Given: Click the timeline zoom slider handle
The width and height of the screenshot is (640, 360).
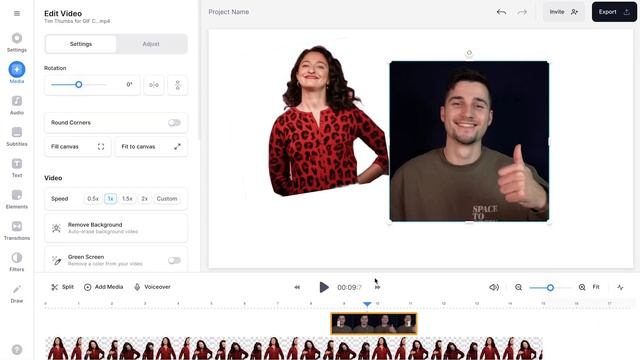Looking at the screenshot, I should pos(550,288).
